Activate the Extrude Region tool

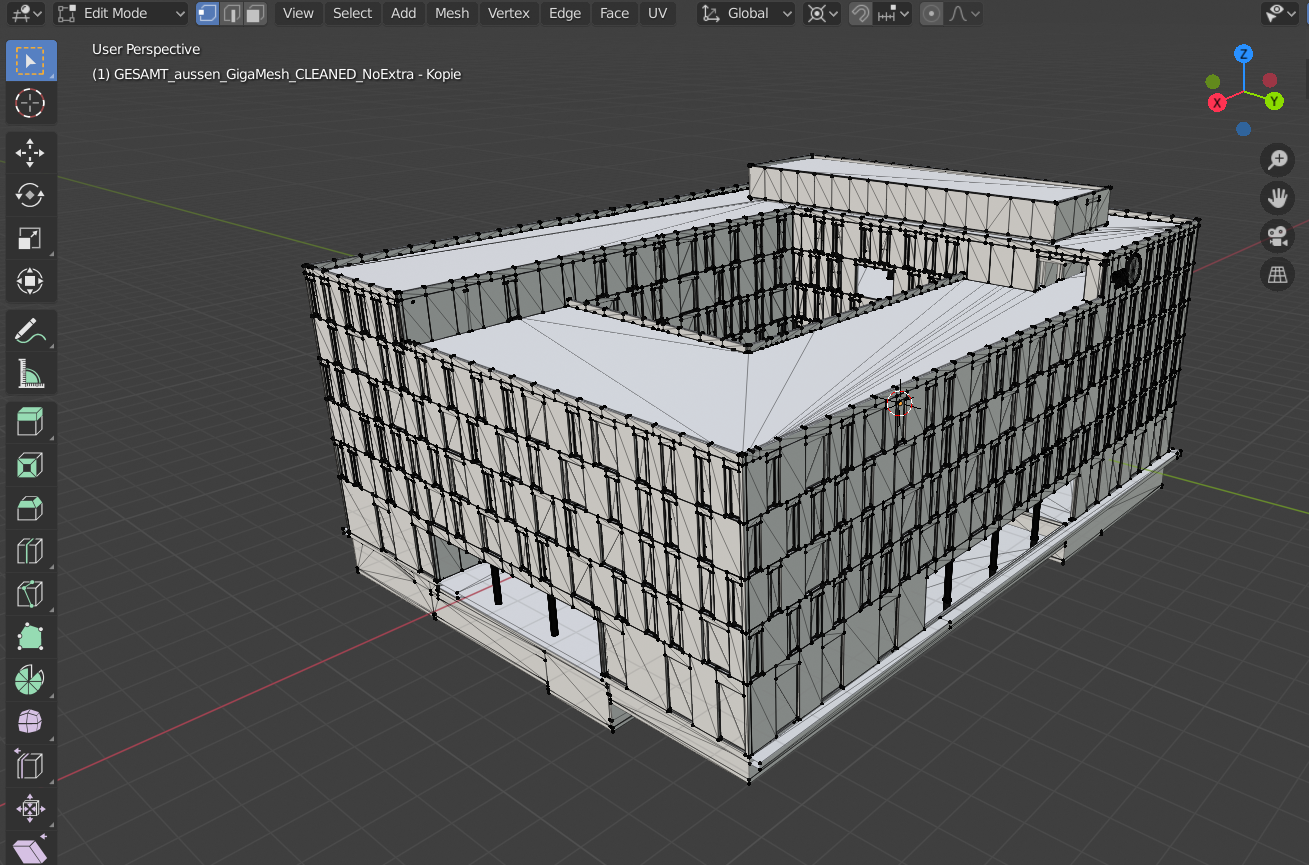click(x=31, y=423)
